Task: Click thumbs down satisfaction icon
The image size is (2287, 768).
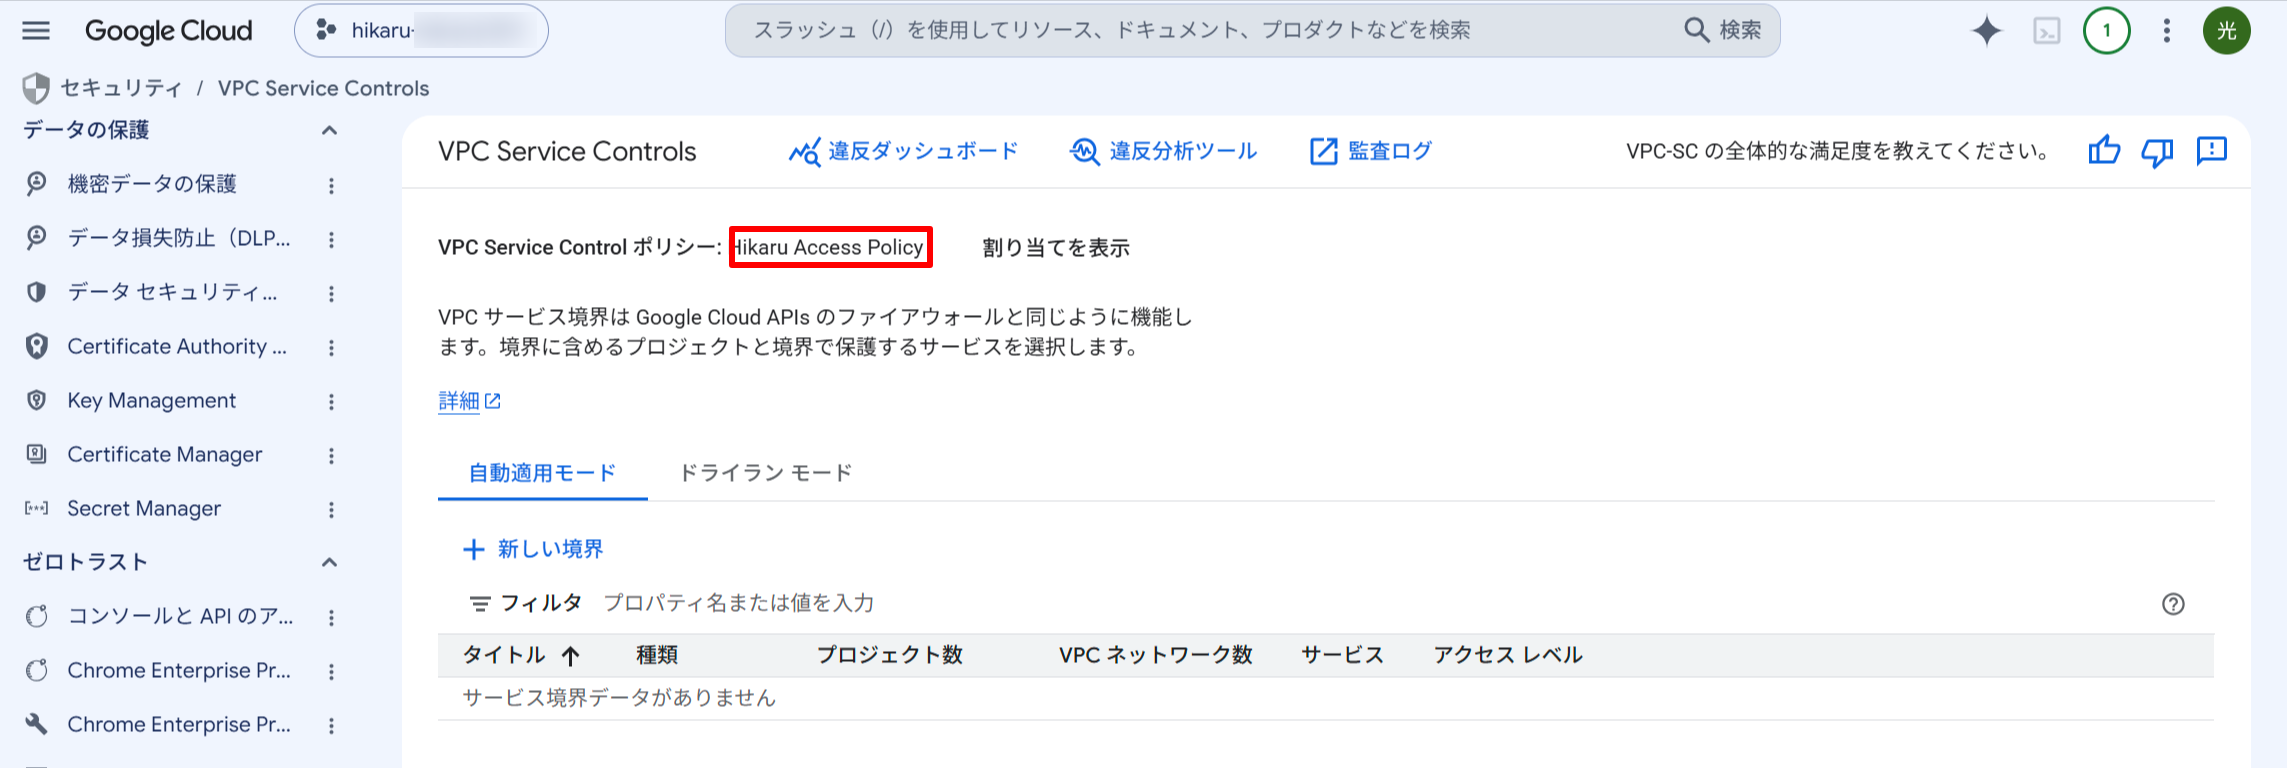Action: pyautogui.click(x=2158, y=151)
